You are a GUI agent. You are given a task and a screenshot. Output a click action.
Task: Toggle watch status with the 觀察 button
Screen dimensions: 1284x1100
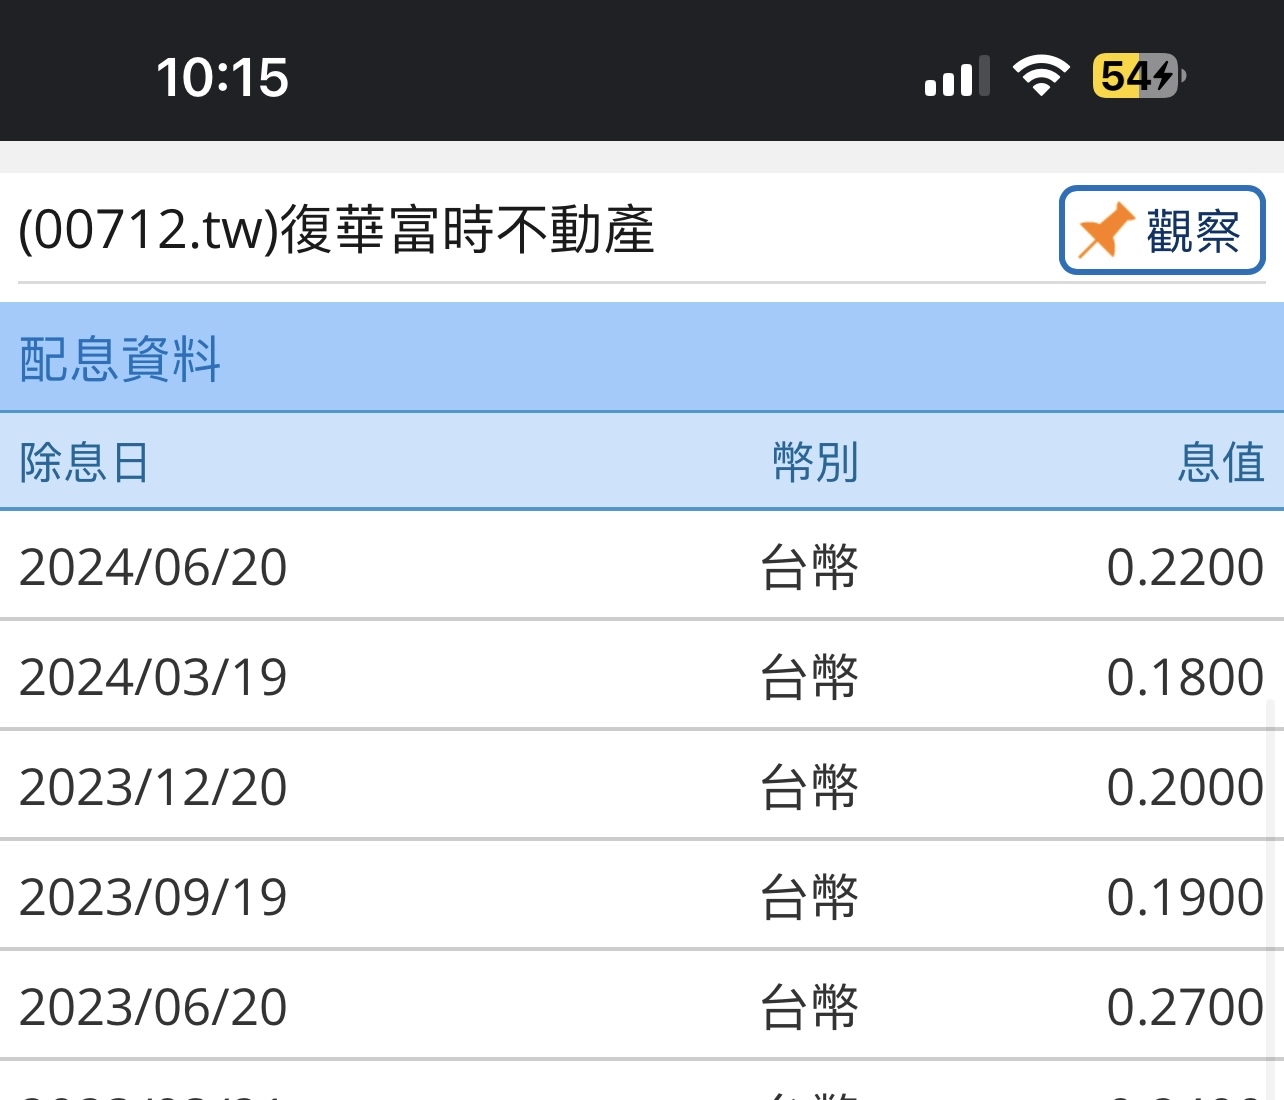pos(1161,232)
